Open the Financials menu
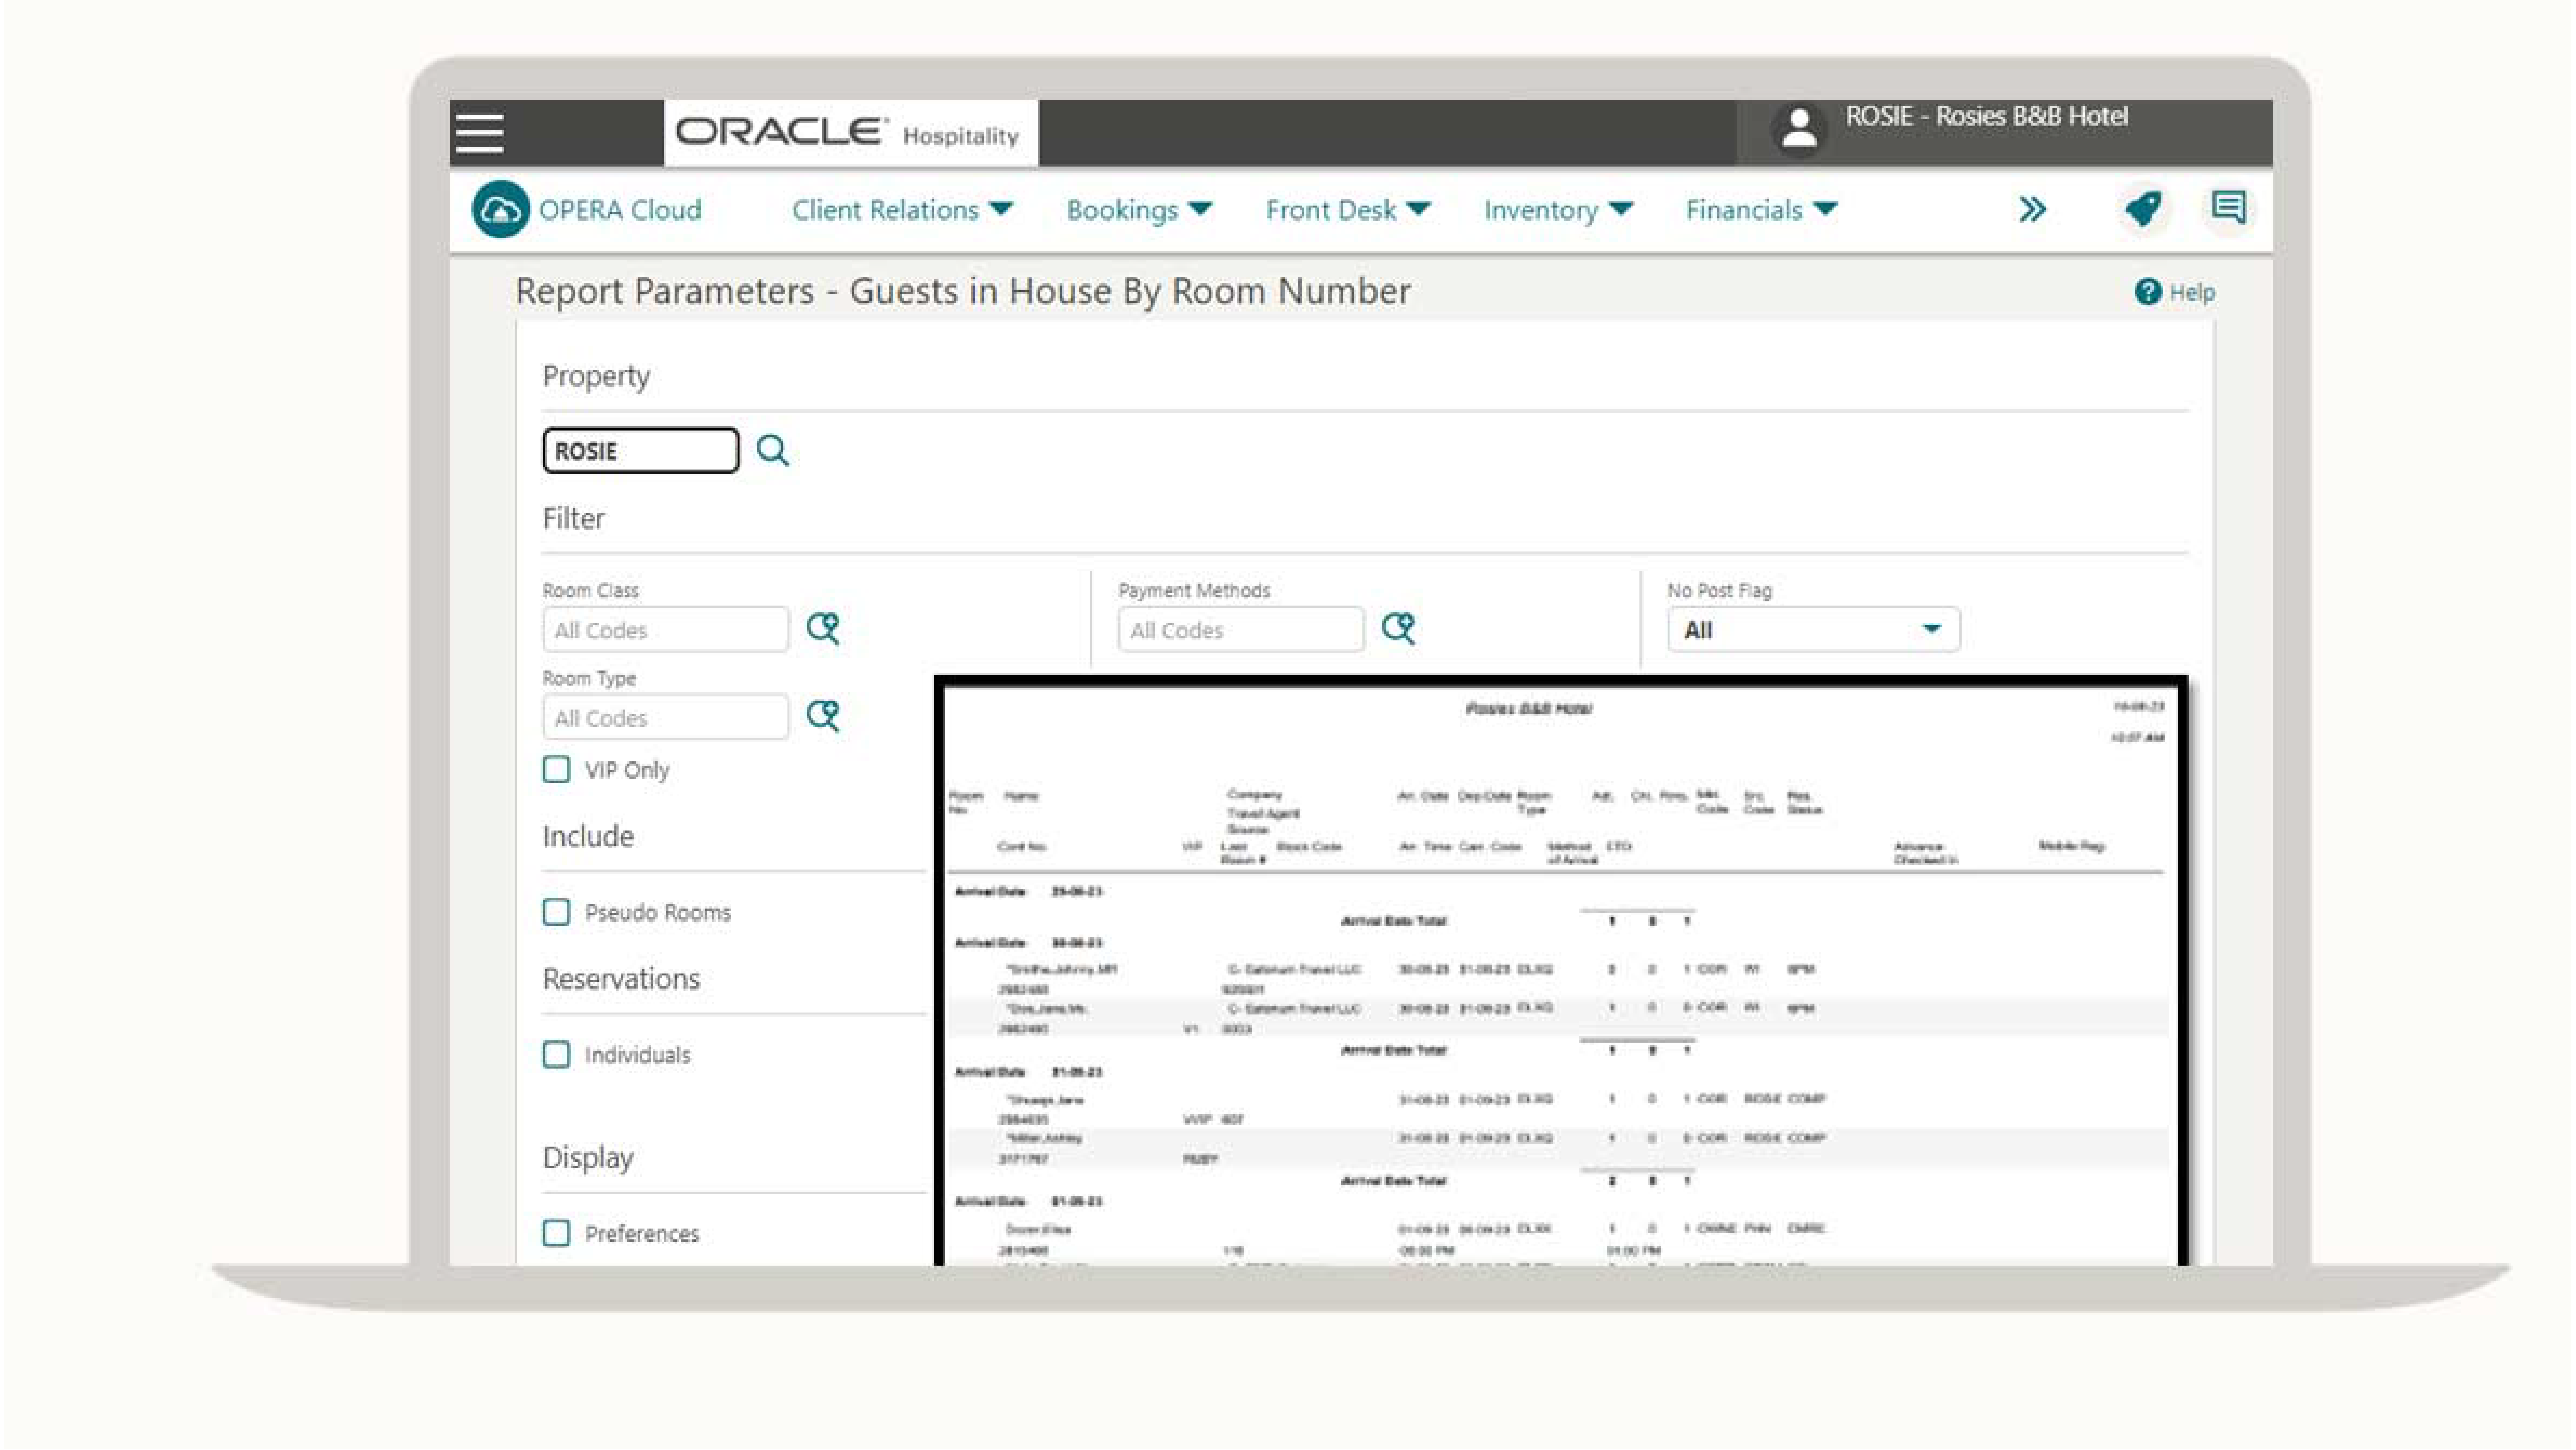 1760,210
